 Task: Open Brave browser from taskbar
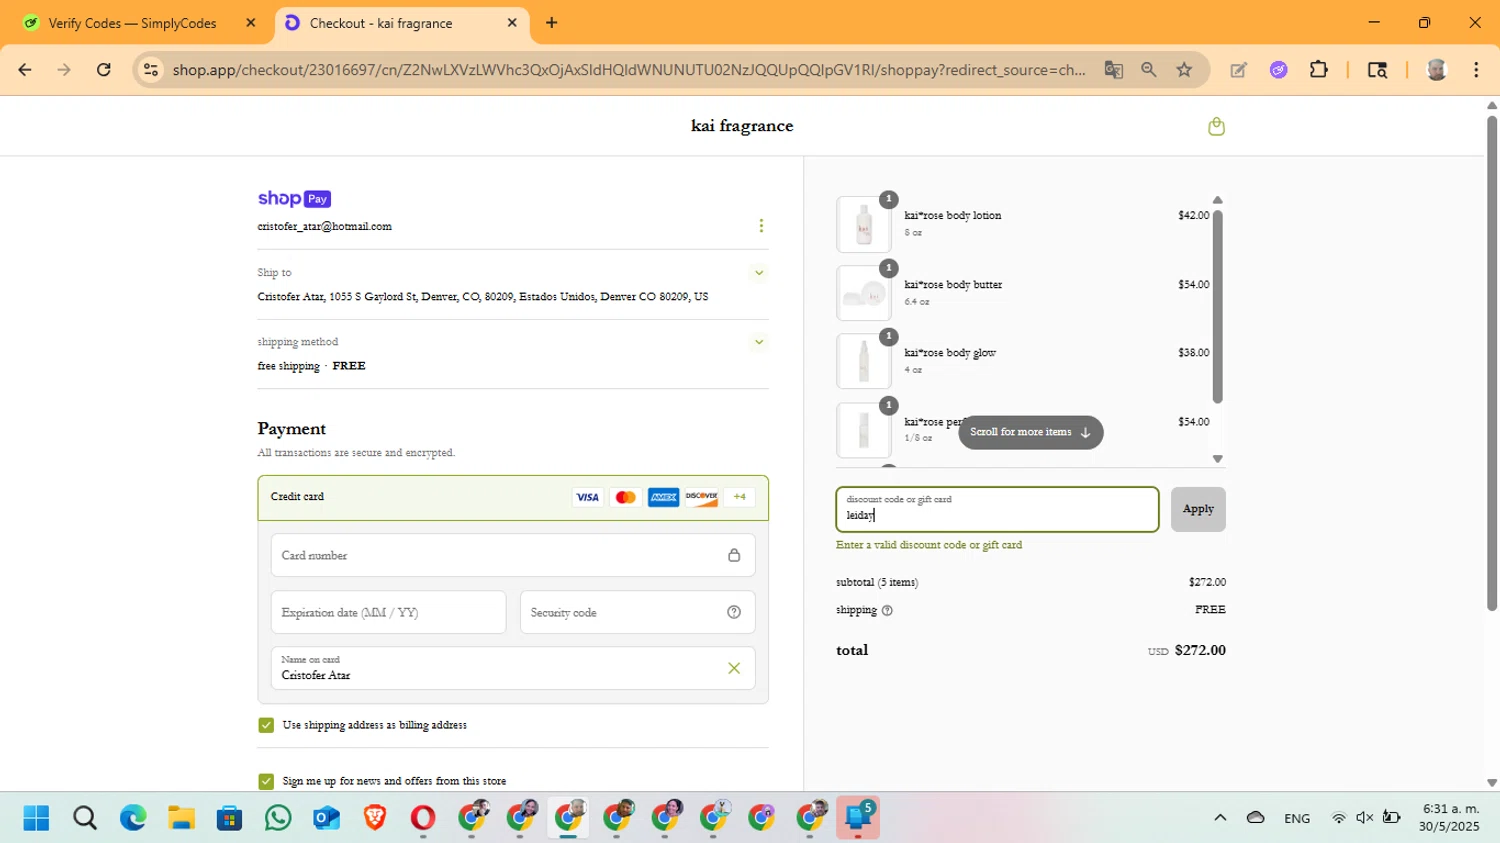tap(375, 818)
